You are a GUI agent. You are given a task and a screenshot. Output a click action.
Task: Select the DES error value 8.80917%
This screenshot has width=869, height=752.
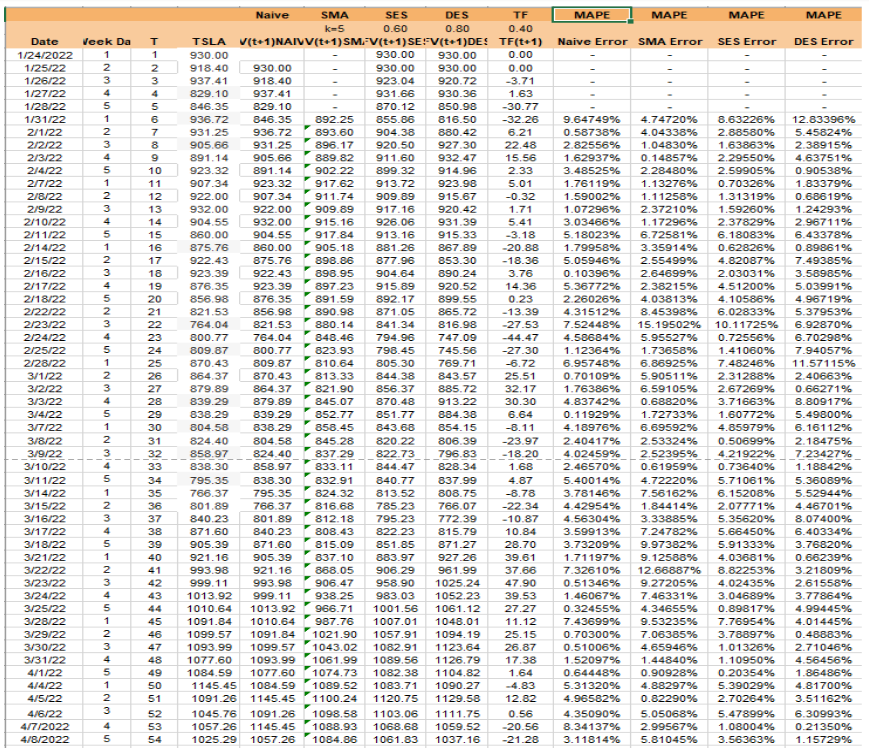[824, 402]
